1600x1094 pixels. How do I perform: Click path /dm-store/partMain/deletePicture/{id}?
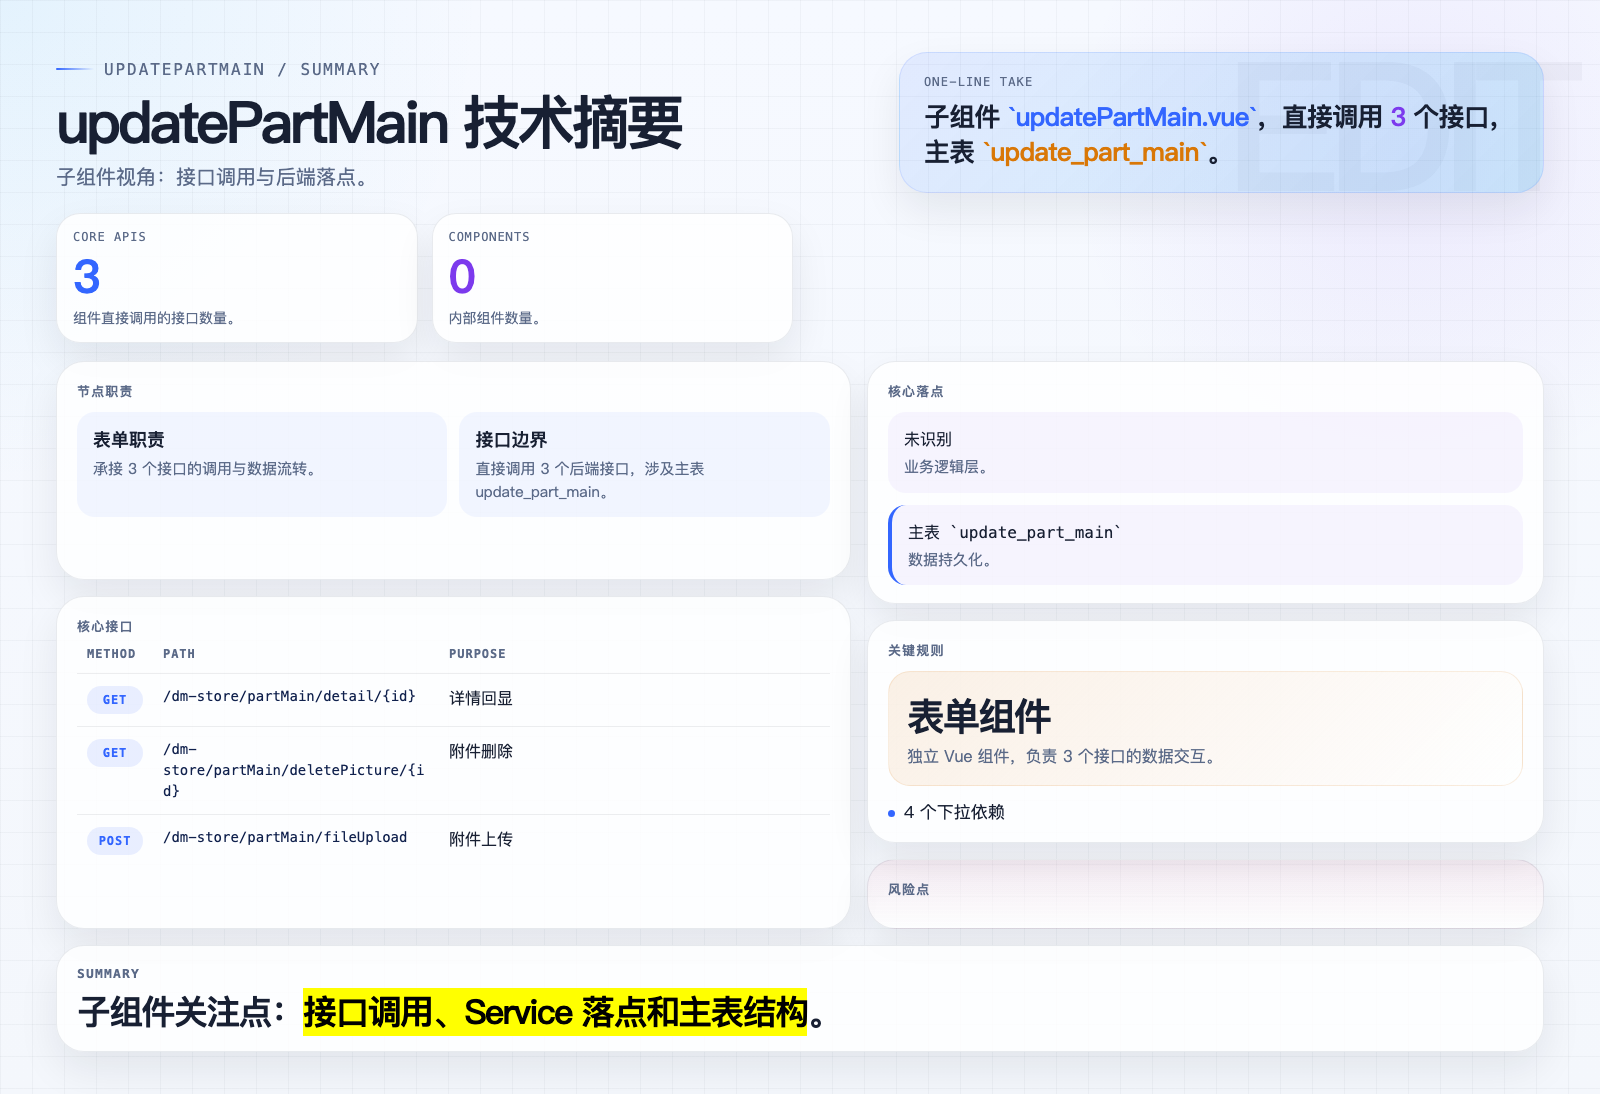click(x=294, y=770)
